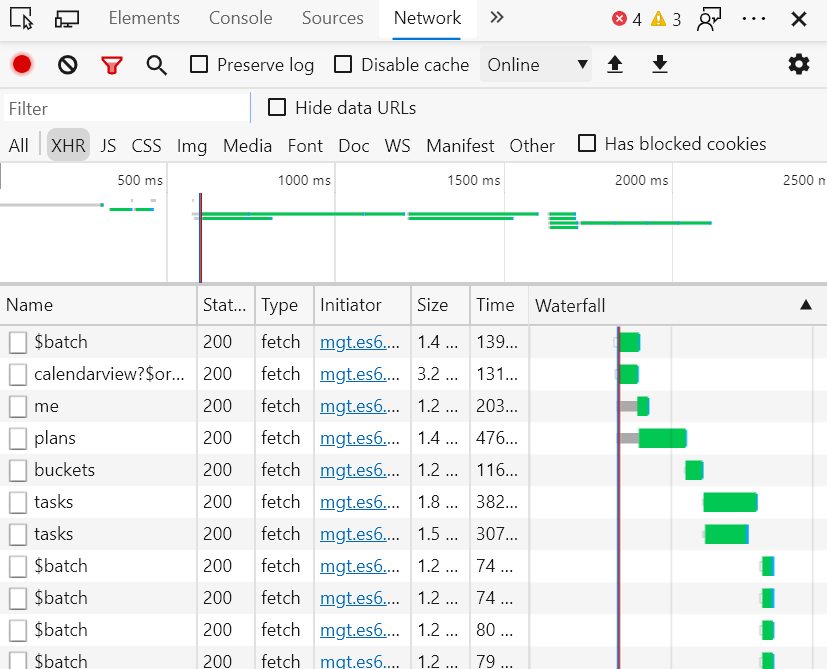Screen dimensions: 827x669
Task: Filter requests by WS type
Action: coord(397,145)
